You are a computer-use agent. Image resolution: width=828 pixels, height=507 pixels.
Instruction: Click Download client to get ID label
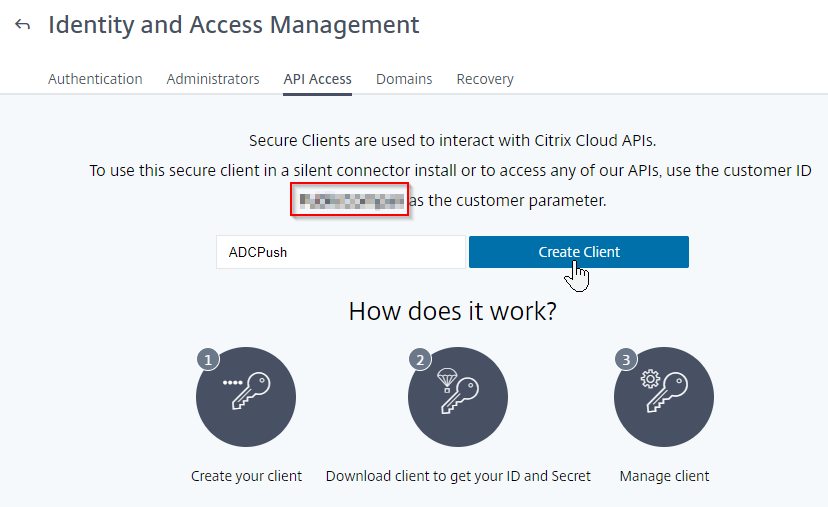[x=458, y=476]
